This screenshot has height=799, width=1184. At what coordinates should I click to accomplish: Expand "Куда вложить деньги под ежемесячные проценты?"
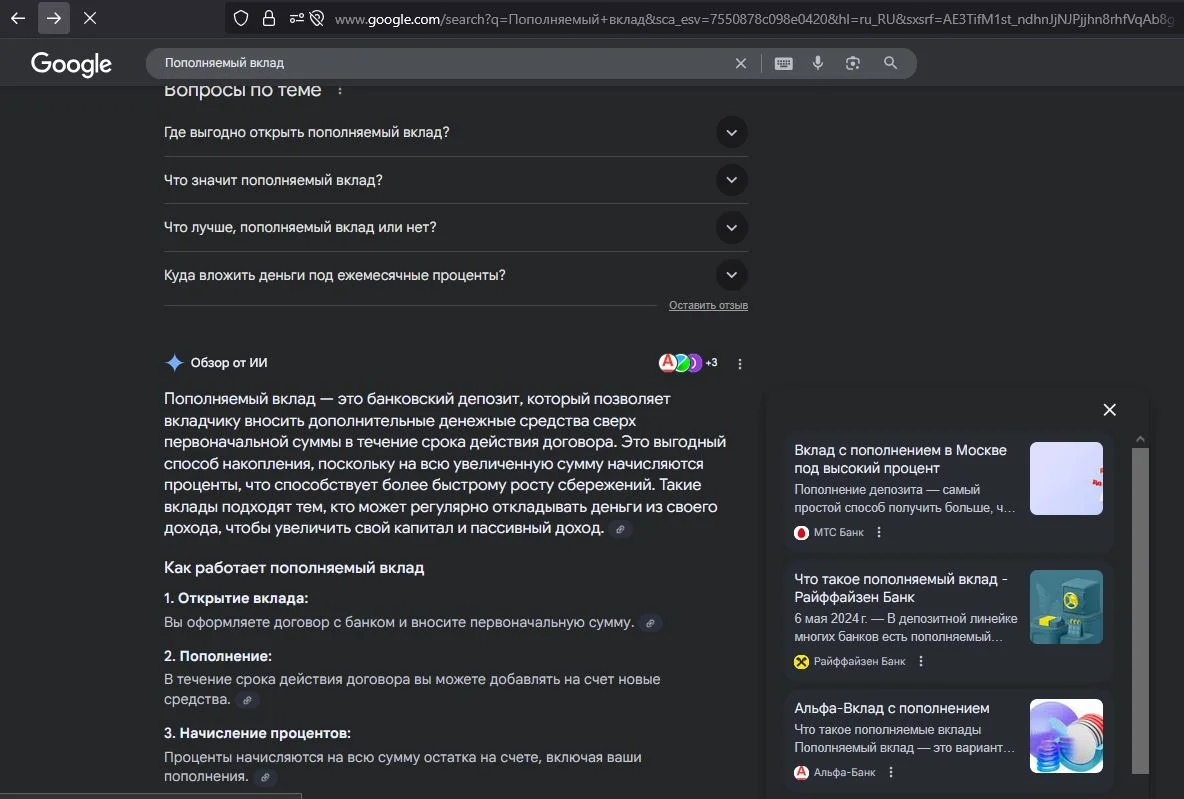point(731,275)
